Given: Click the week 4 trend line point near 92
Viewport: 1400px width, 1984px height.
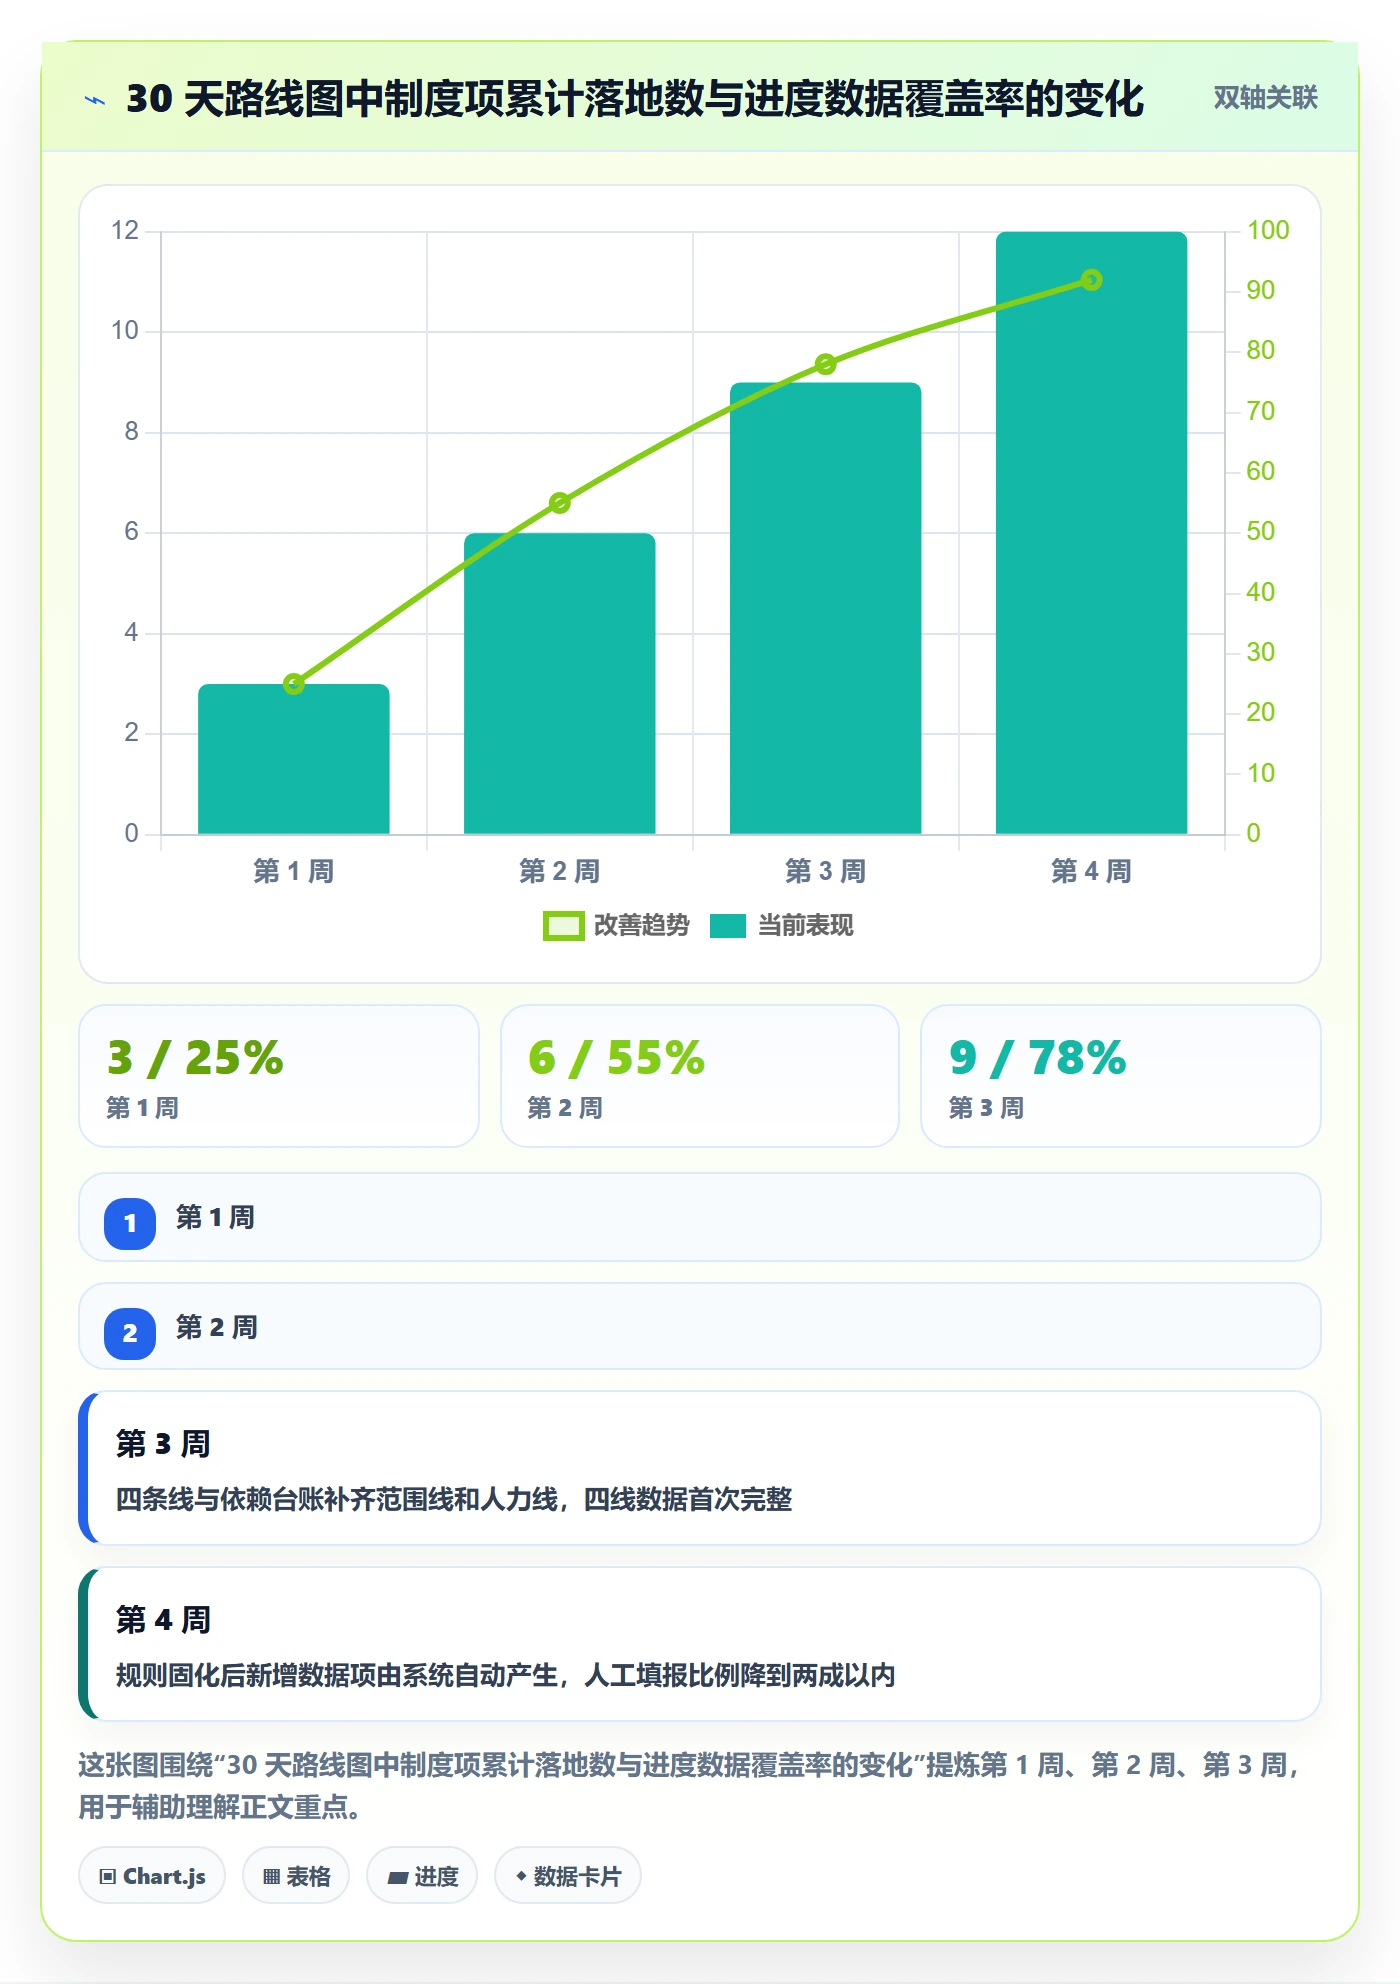Looking at the screenshot, I should pyautogui.click(x=1092, y=280).
